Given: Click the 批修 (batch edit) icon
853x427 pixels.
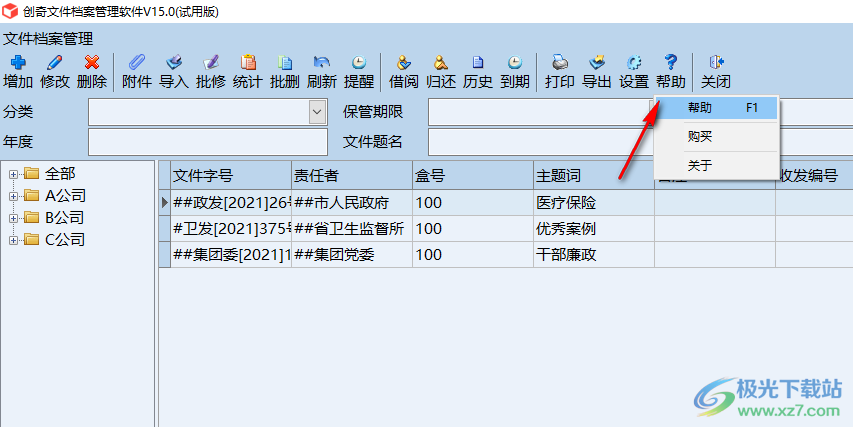Looking at the screenshot, I should pyautogui.click(x=211, y=63).
